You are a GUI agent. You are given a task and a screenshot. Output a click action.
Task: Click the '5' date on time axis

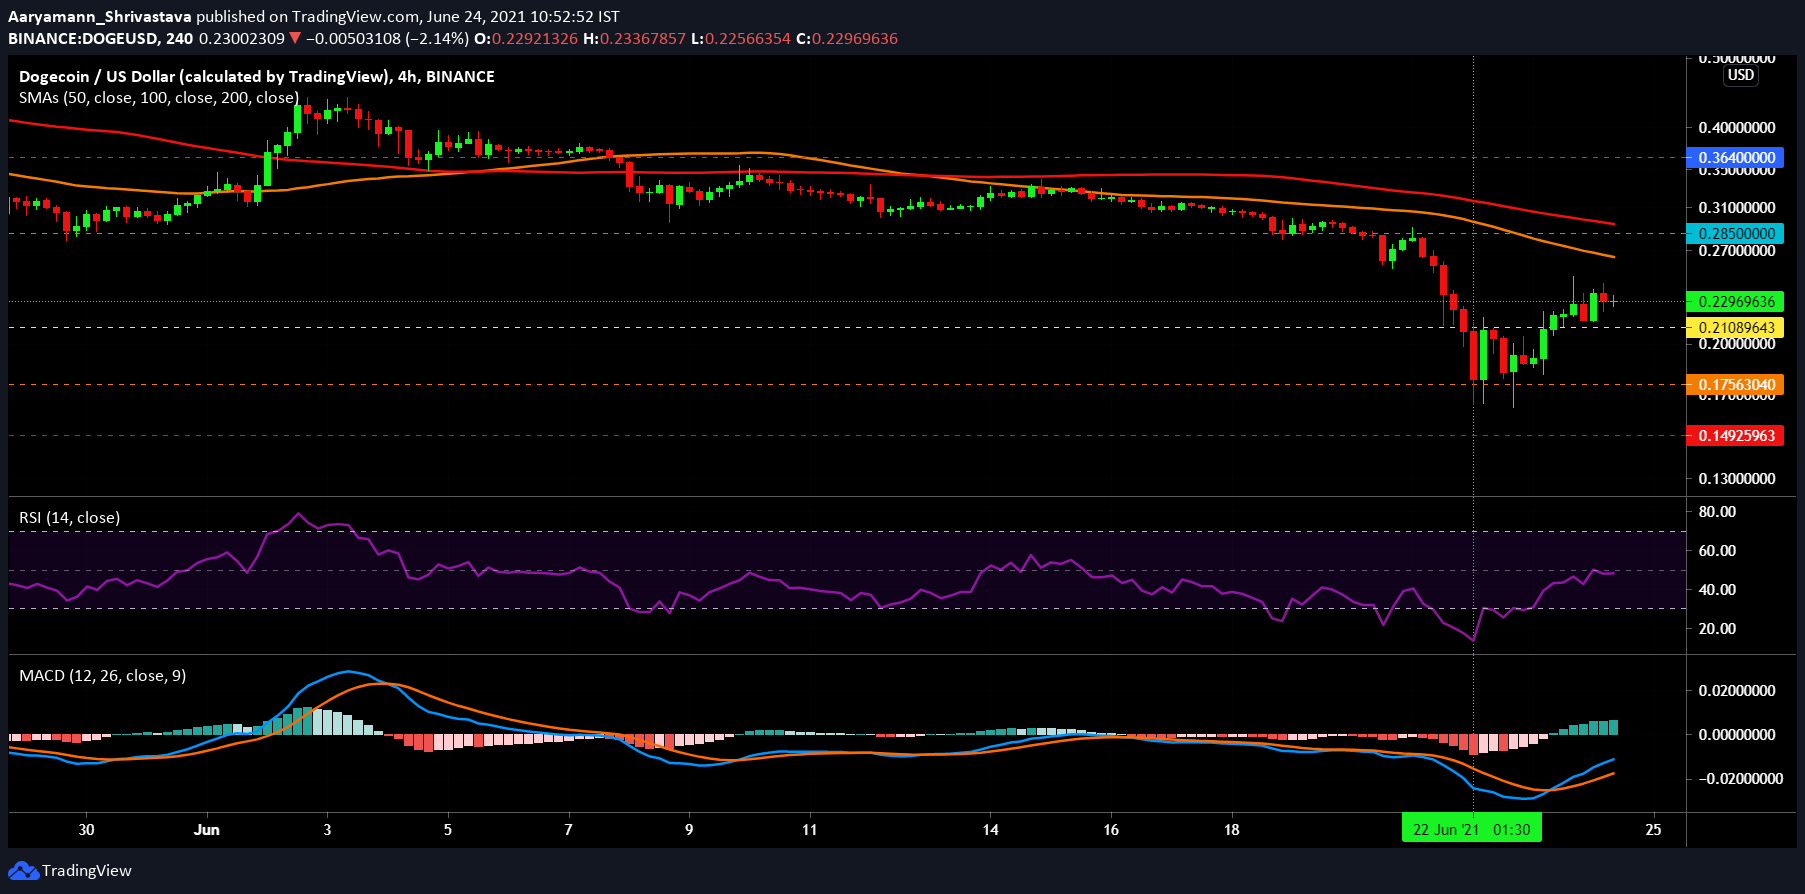pos(448,830)
